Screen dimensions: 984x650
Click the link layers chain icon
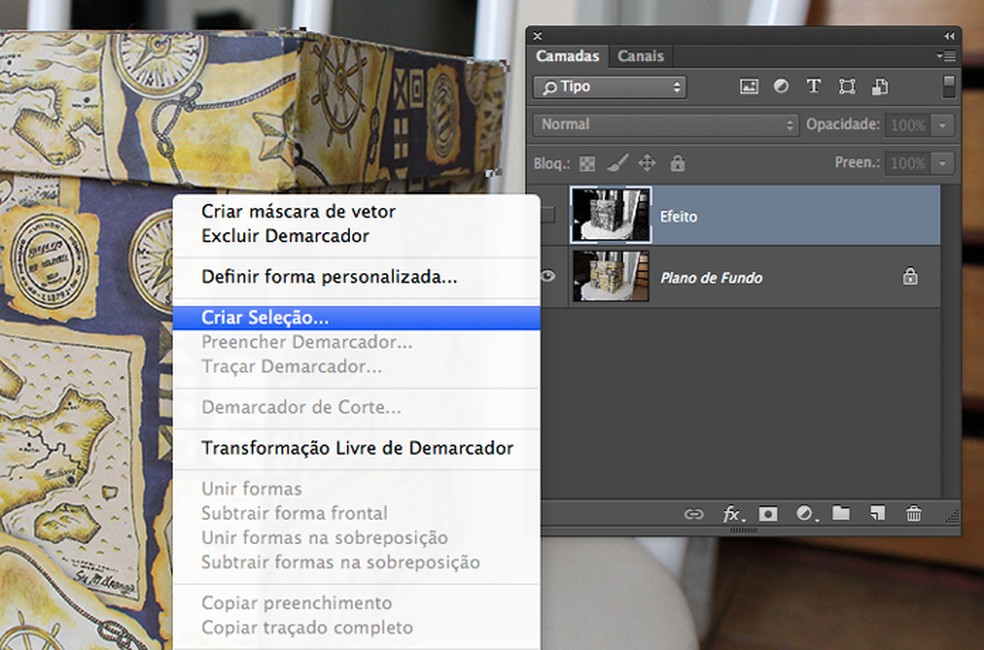coord(693,514)
